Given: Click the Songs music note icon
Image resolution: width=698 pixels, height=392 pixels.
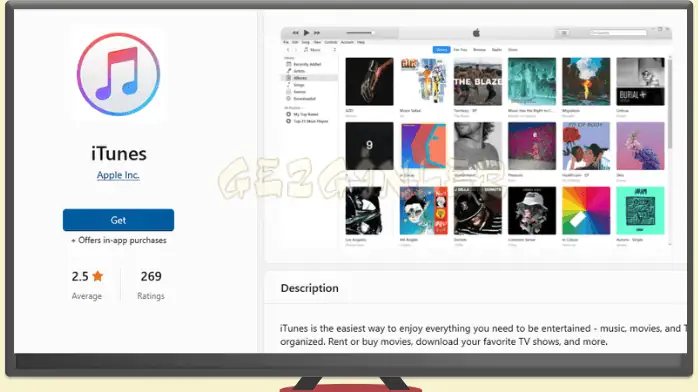Looking at the screenshot, I should (288, 85).
